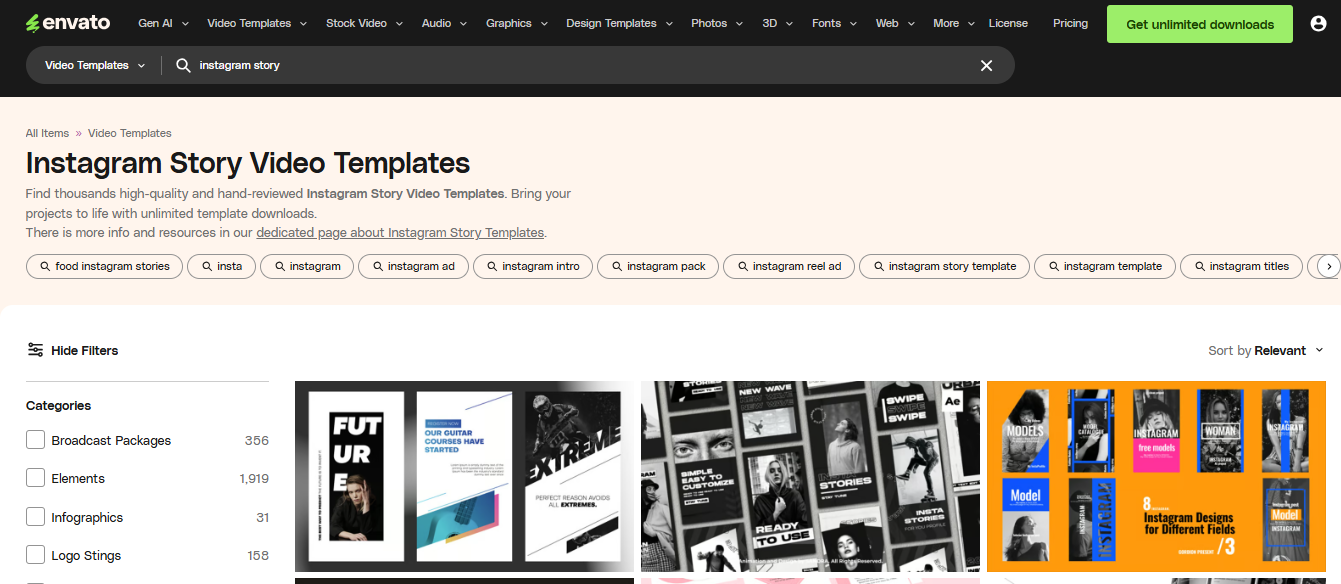
Task: Change search category Video Templates selector
Action: coord(95,65)
